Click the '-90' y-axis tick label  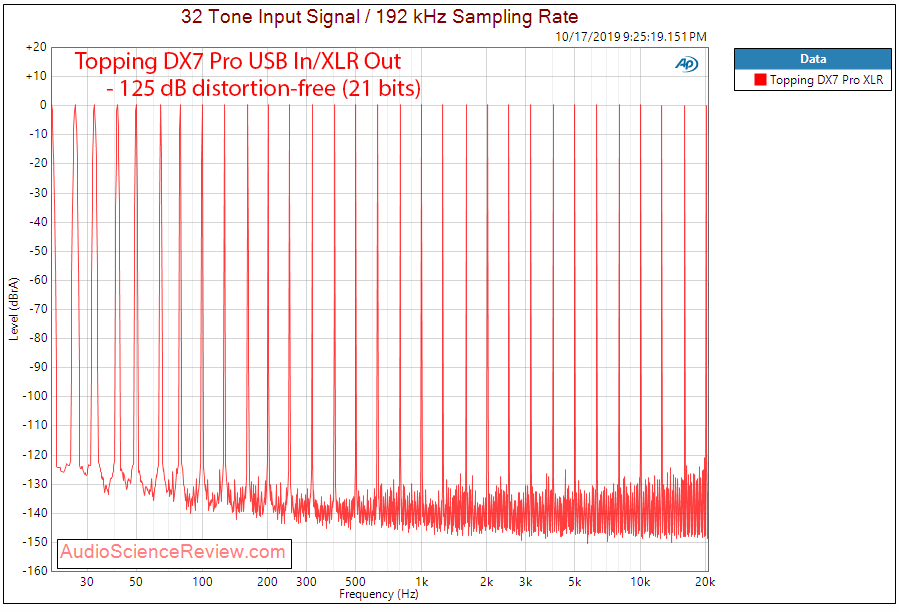(x=37, y=367)
